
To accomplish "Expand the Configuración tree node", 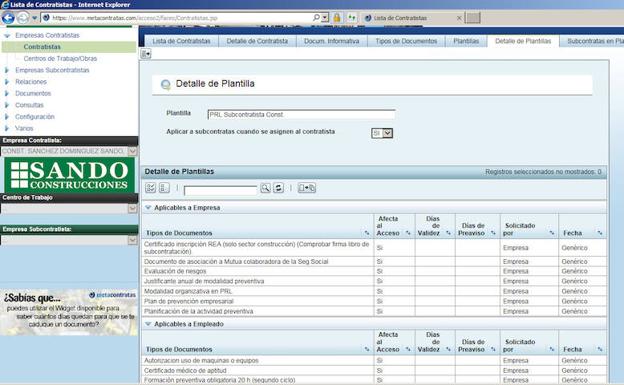I will tap(7, 117).
